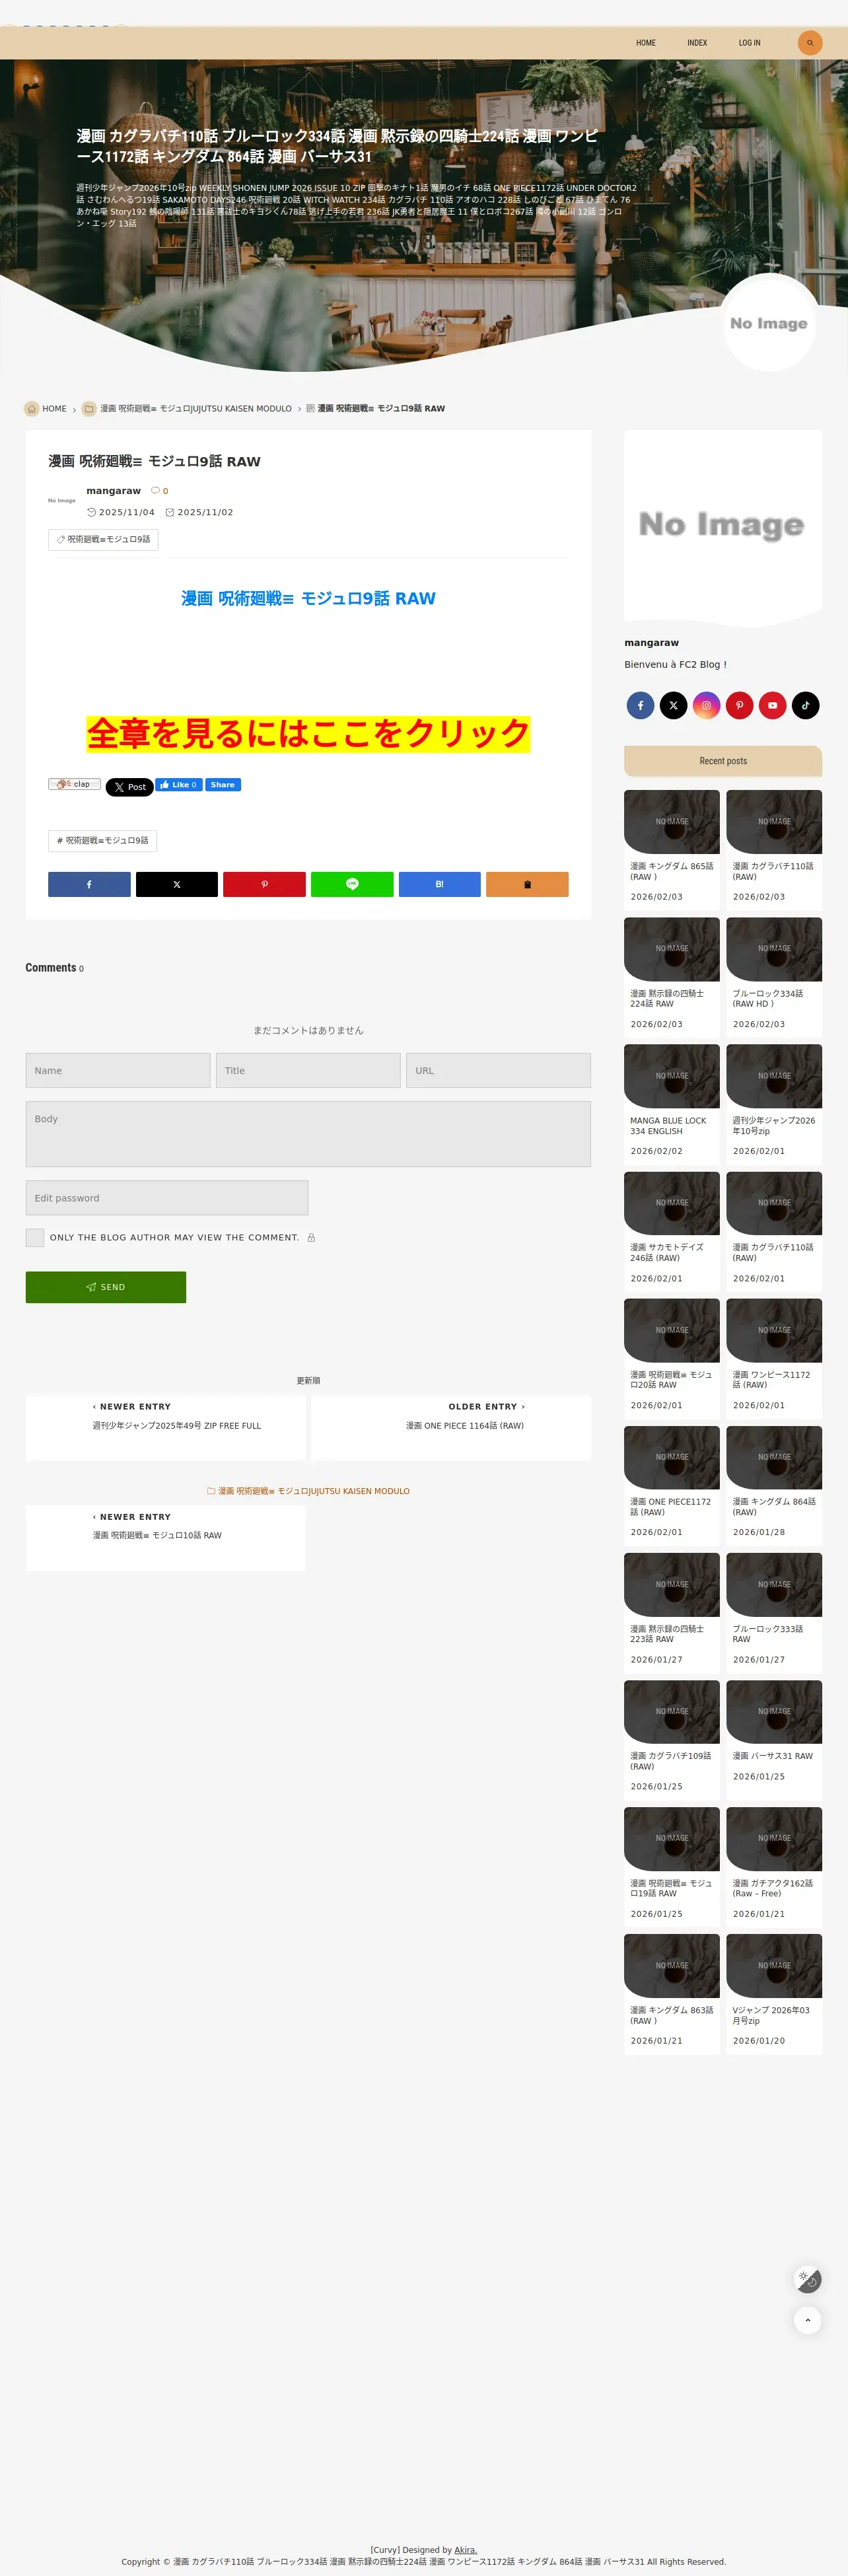Image resolution: width=848 pixels, height=2576 pixels.
Task: Open the hashtag 呪術廻戦≡モジュロ9話 tag
Action: point(102,840)
